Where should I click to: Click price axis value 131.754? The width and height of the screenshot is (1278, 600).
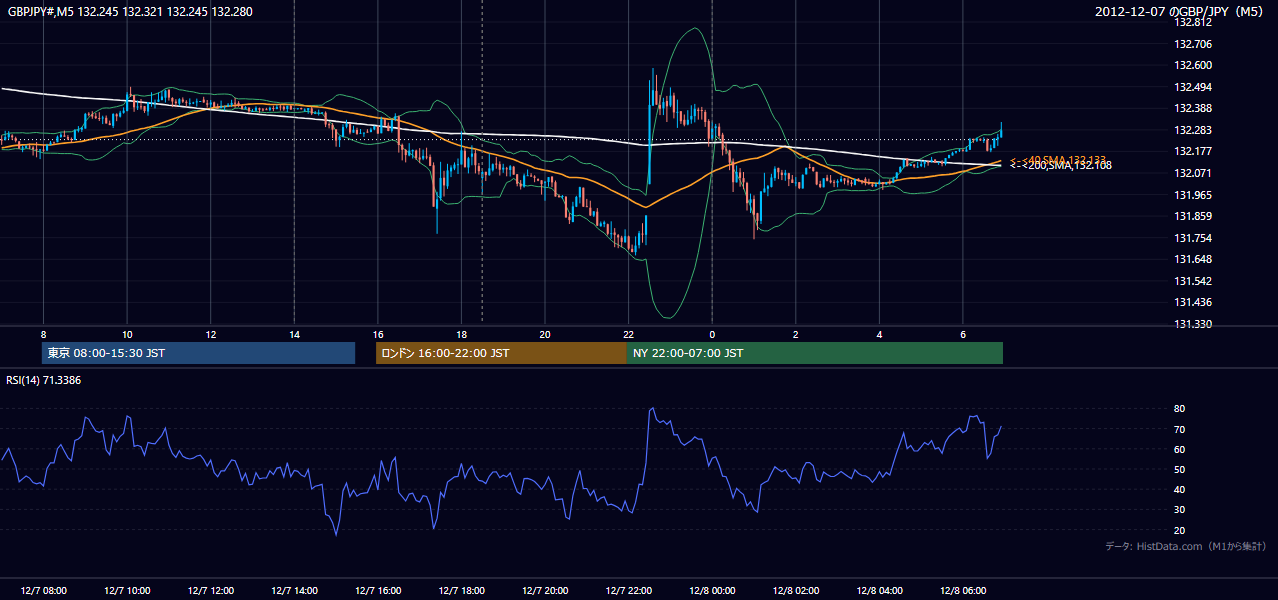pyautogui.click(x=1193, y=238)
